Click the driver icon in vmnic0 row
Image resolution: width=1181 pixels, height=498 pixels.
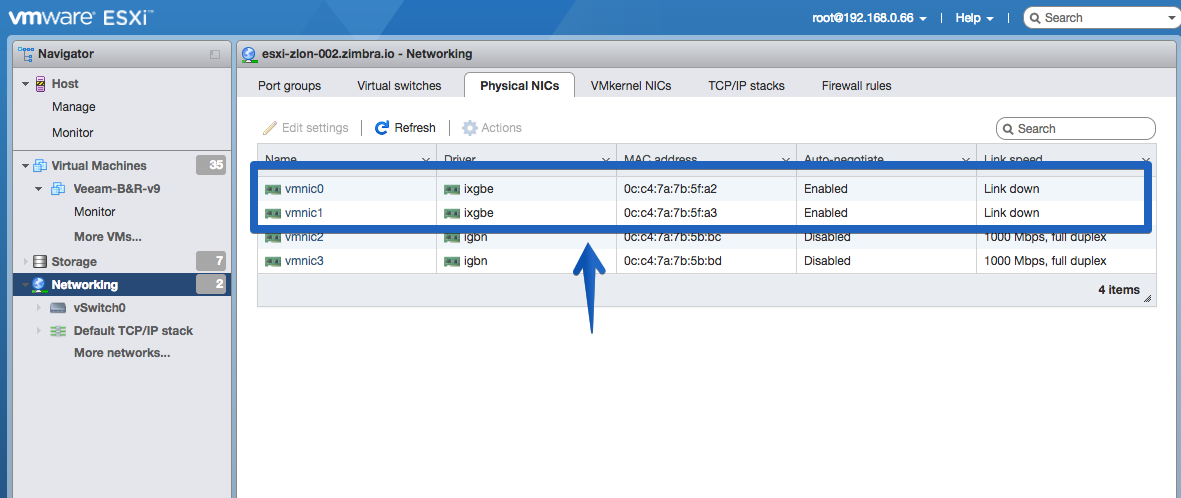[452, 189]
